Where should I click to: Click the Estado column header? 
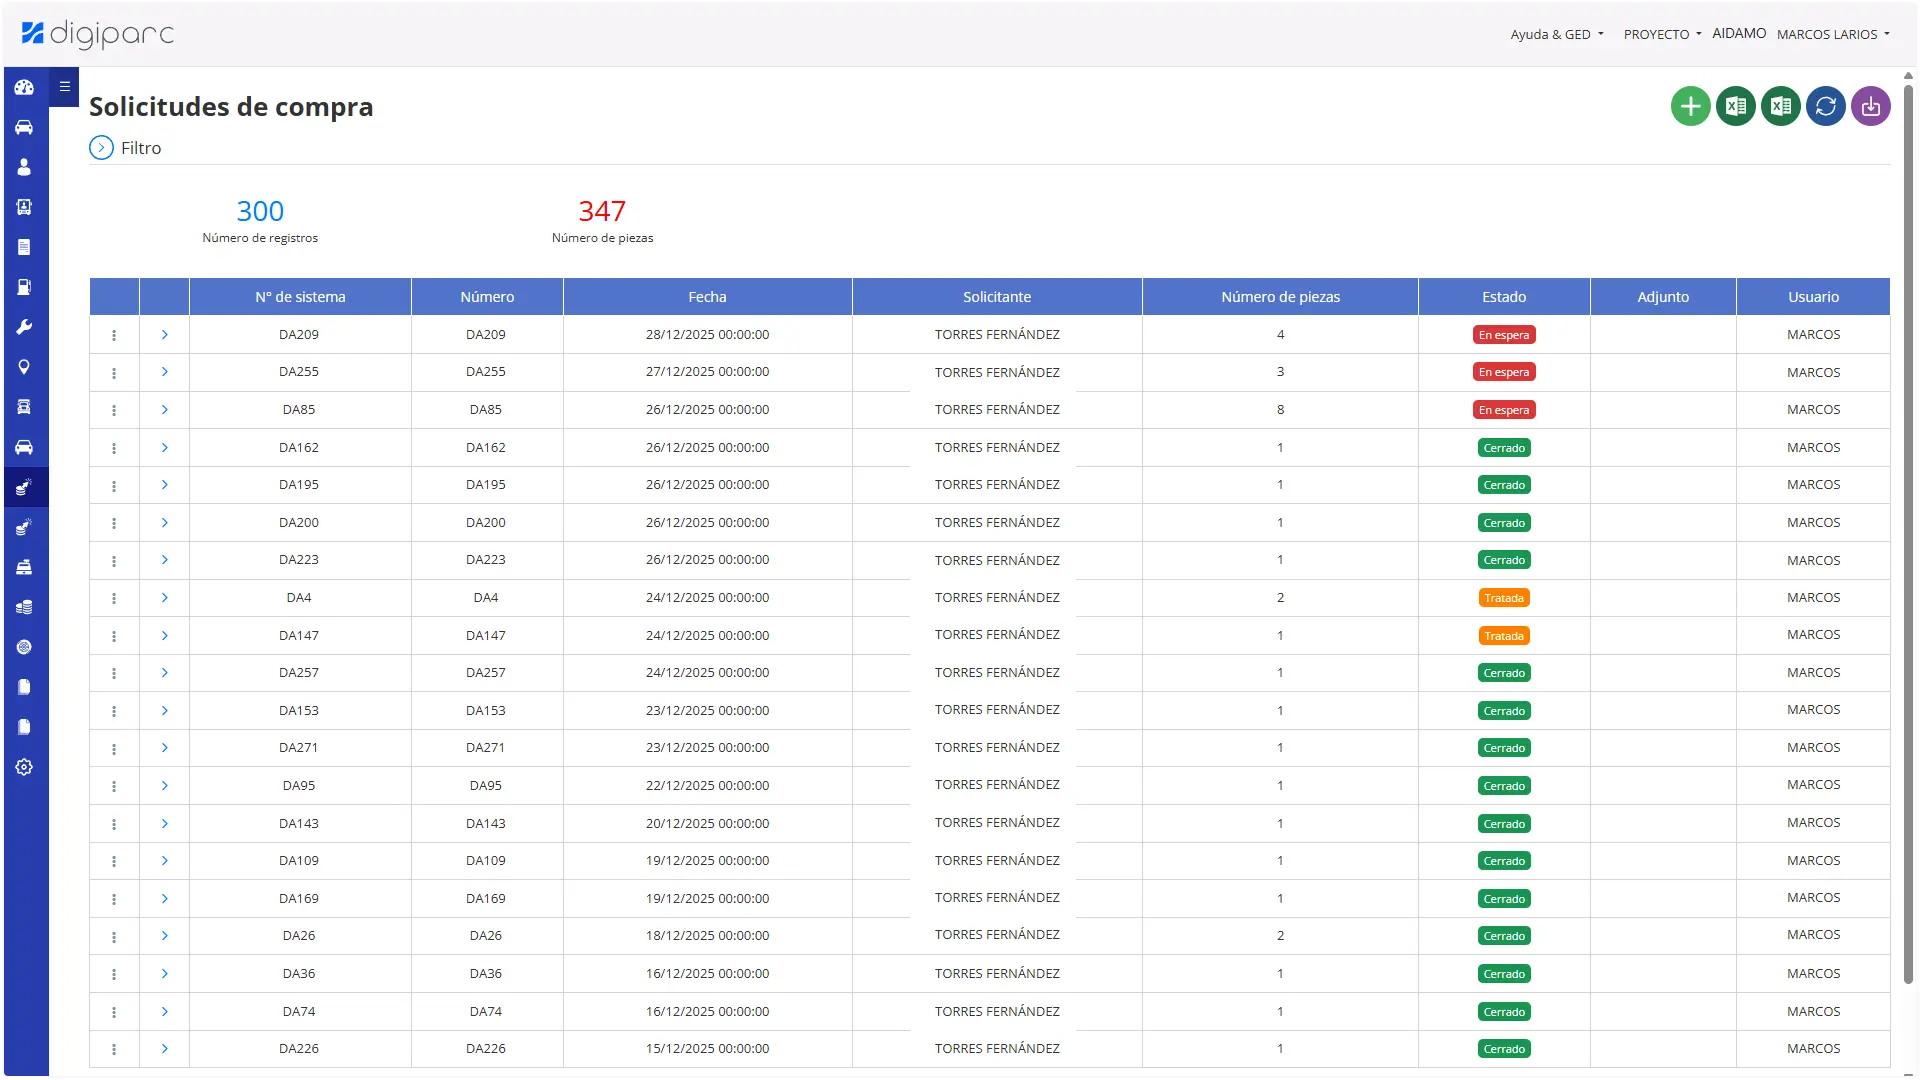(1503, 297)
